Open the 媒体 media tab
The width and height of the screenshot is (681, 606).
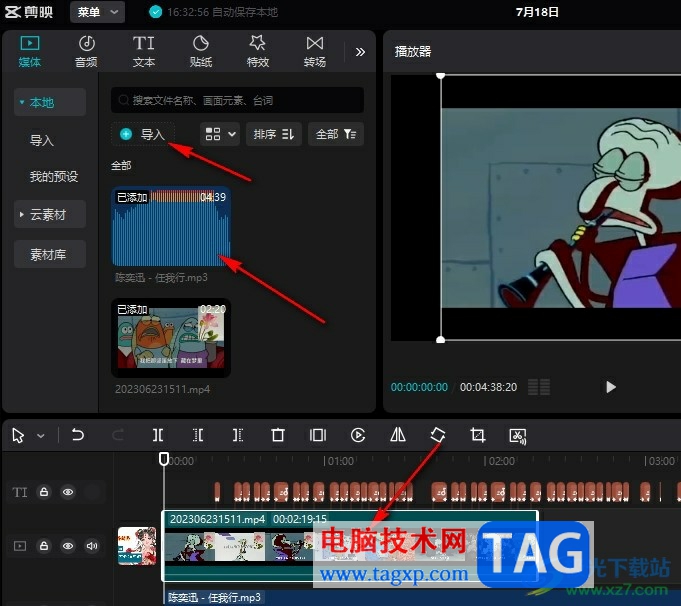(x=30, y=52)
